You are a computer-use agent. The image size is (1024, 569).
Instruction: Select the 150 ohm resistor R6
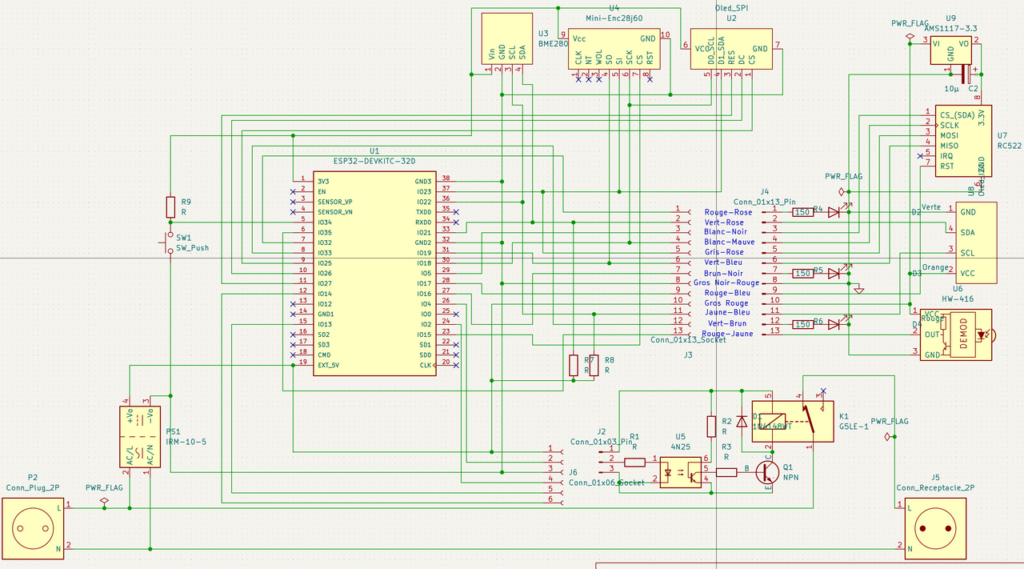[x=803, y=325]
